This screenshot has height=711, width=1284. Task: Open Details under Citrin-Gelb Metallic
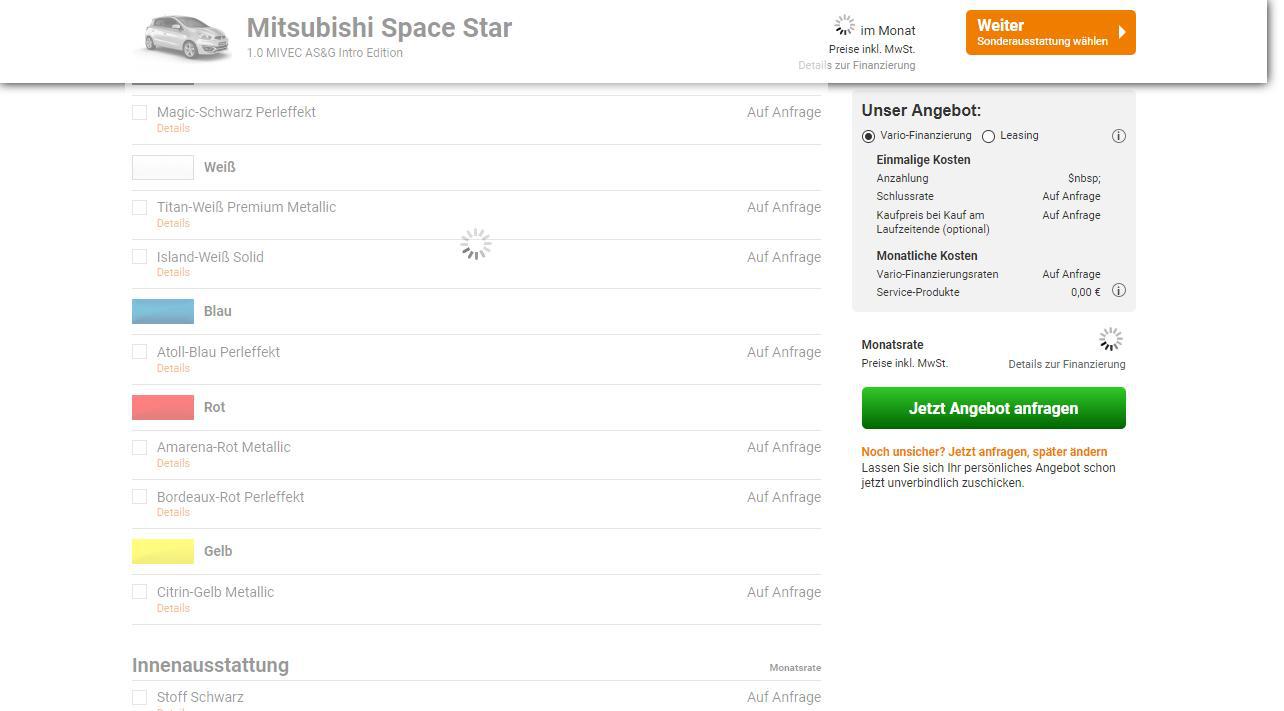[173, 608]
